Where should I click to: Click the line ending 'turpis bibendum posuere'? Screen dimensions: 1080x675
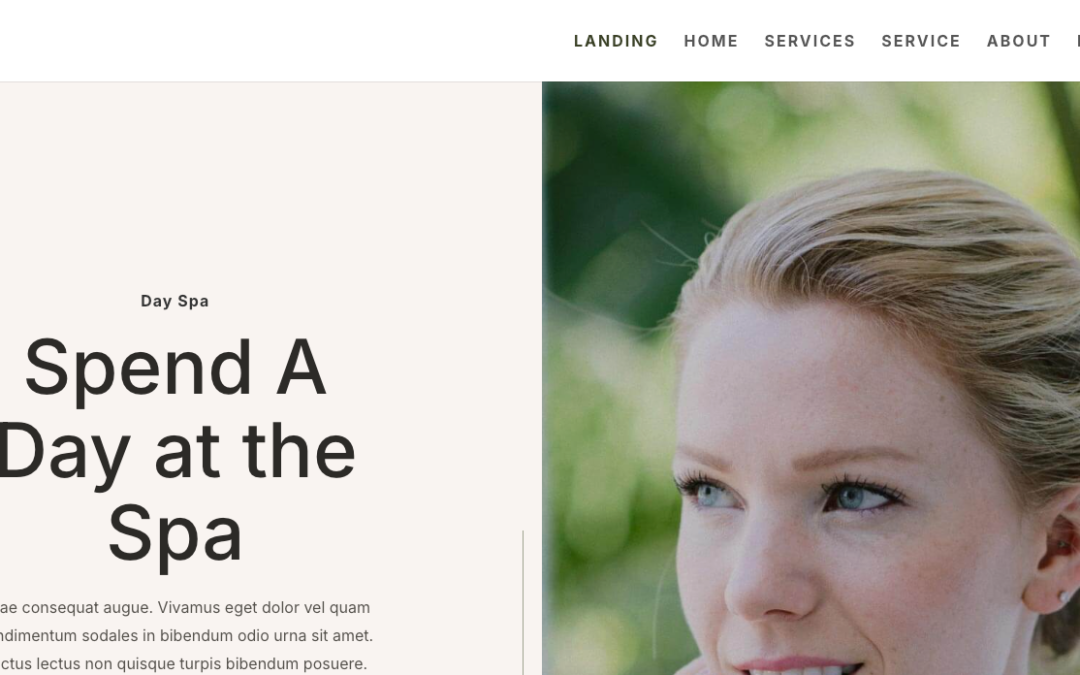pos(183,664)
